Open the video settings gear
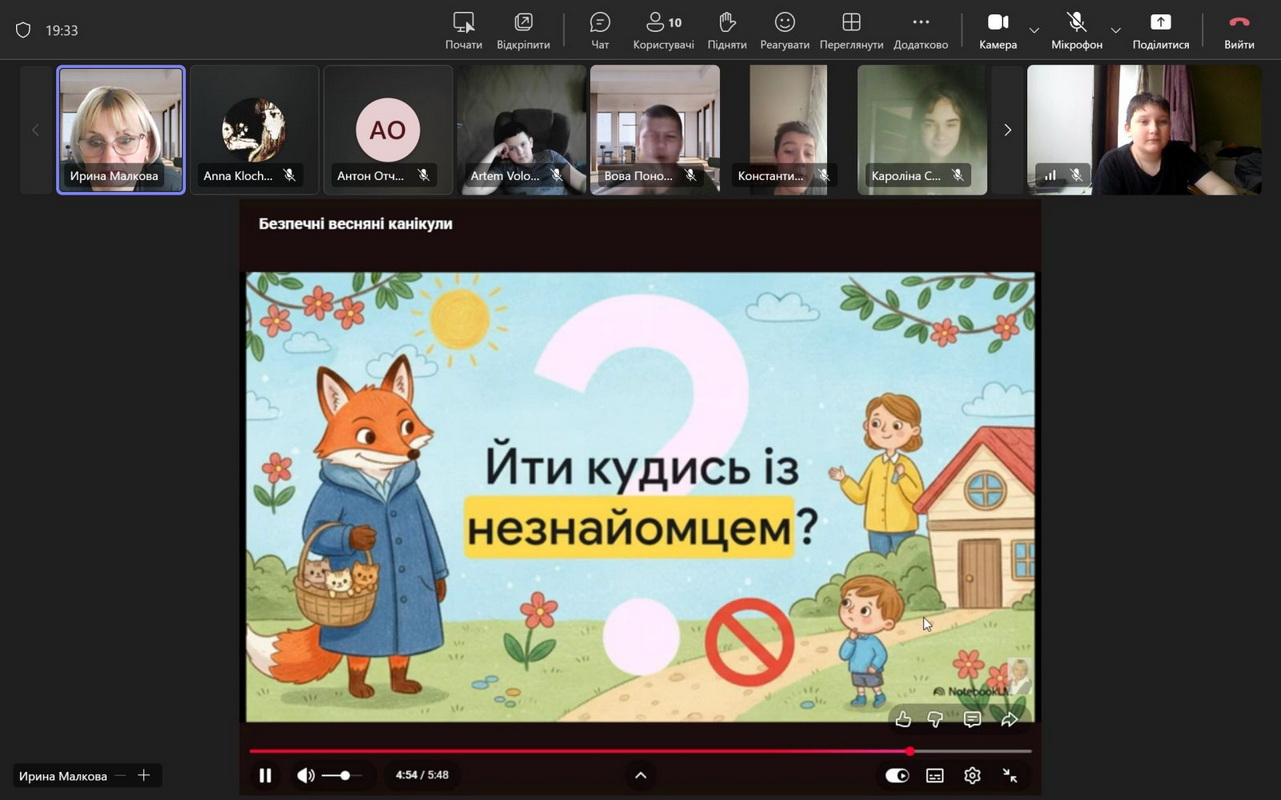The width and height of the screenshot is (1281, 800). point(972,775)
